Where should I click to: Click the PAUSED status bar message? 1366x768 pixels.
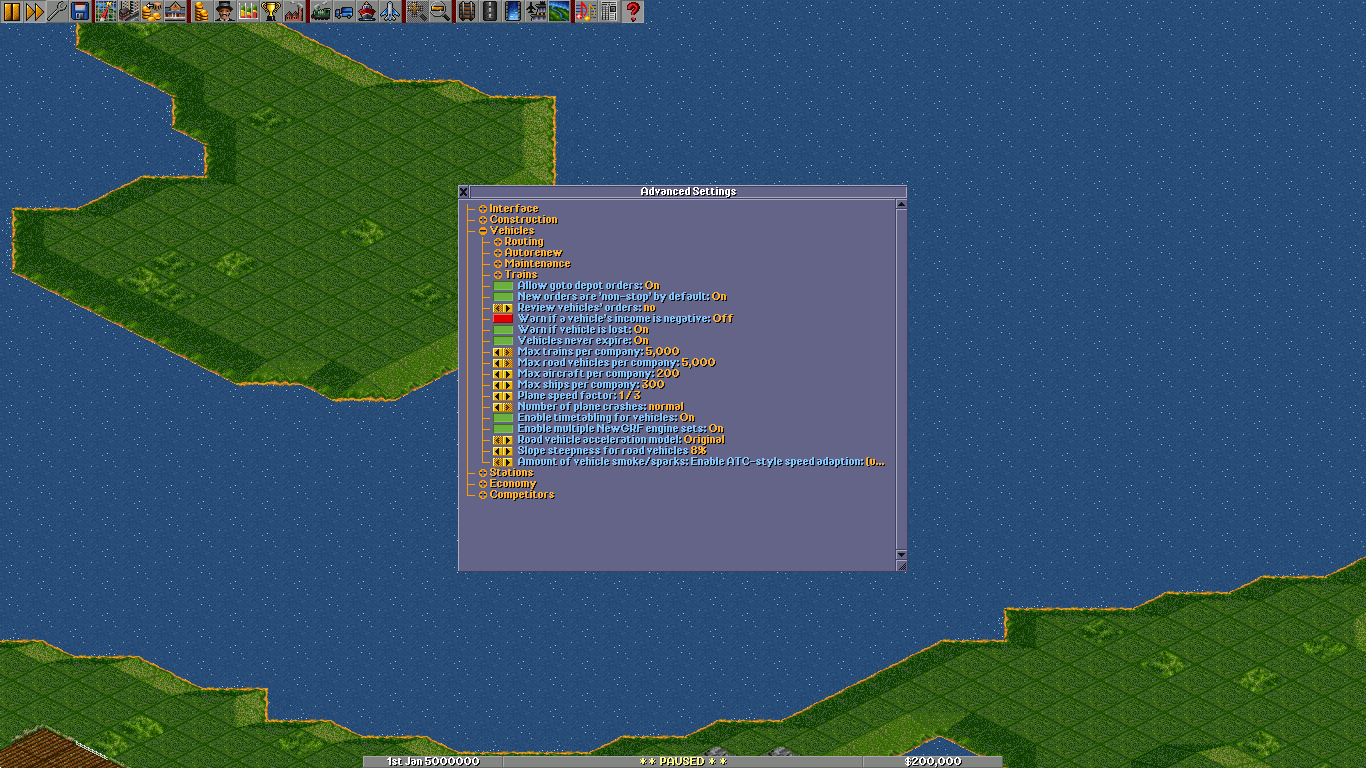point(683,761)
